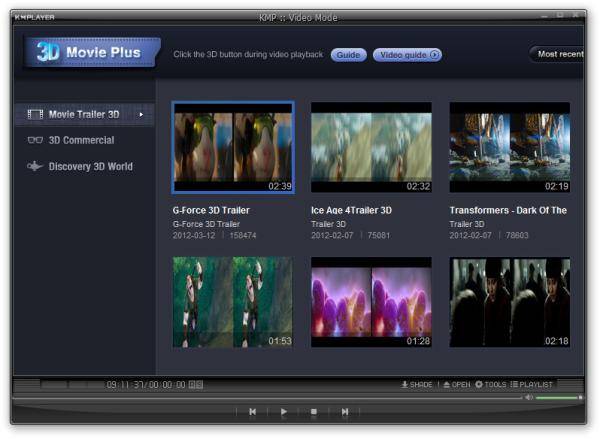
Task: Click the G-Force 3D Trailer subtitle line
Action: [206, 224]
